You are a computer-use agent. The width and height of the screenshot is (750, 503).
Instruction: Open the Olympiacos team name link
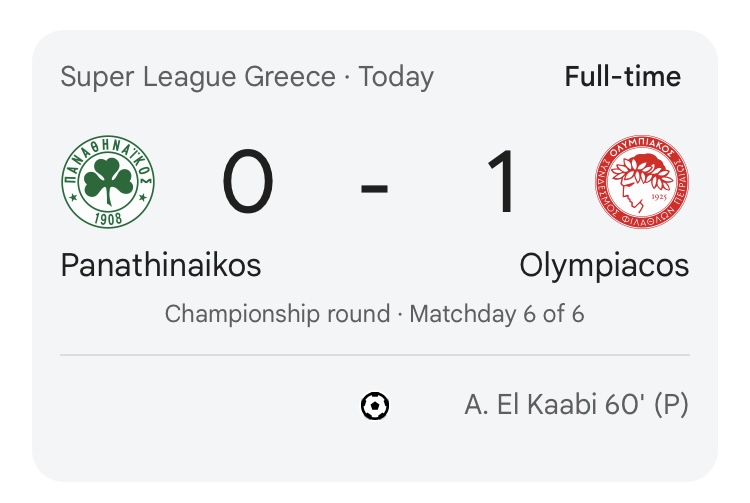604,265
